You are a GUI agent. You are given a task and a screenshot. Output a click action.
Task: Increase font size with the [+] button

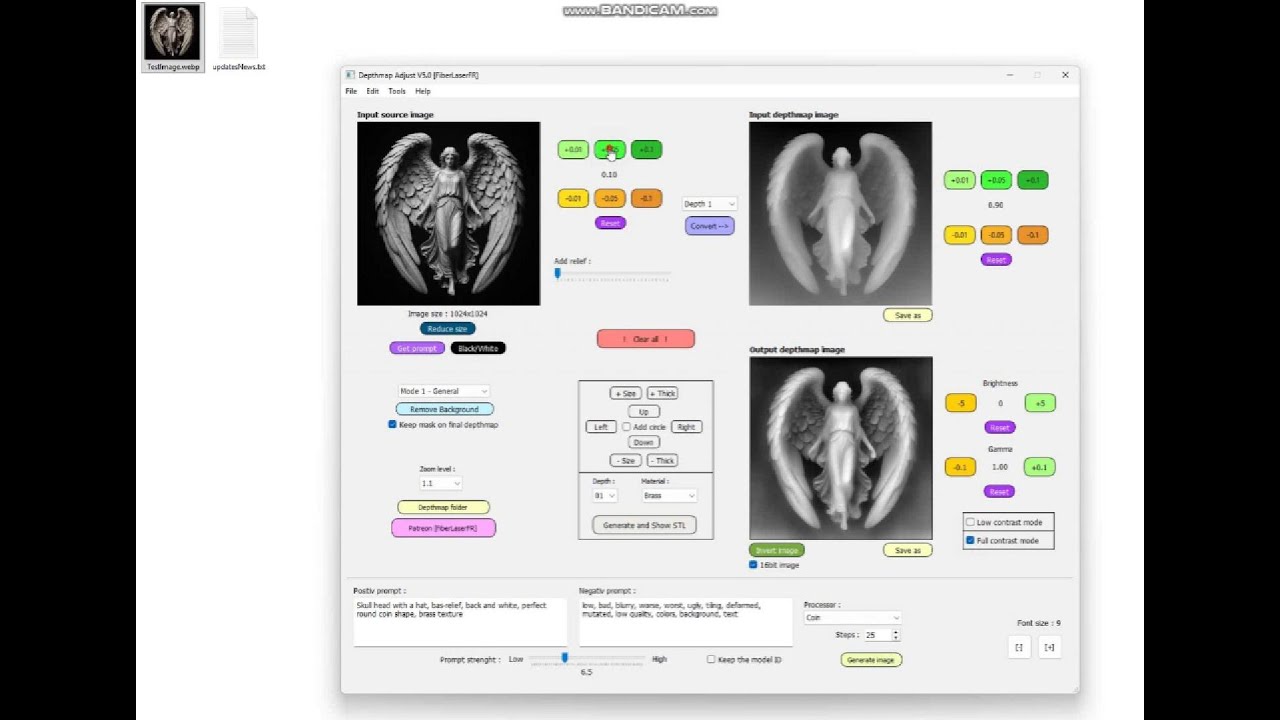pyautogui.click(x=1049, y=647)
